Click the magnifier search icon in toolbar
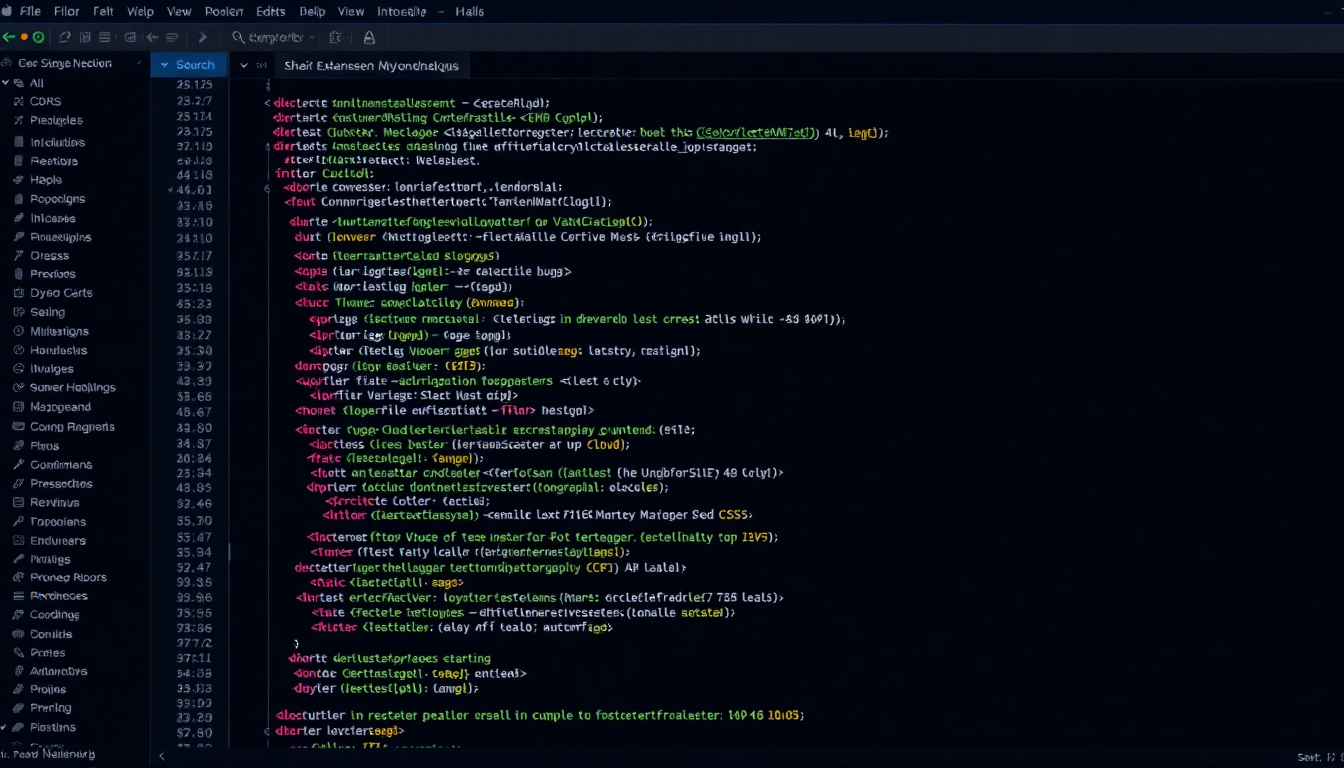The width and height of the screenshot is (1344, 768). click(x=238, y=37)
